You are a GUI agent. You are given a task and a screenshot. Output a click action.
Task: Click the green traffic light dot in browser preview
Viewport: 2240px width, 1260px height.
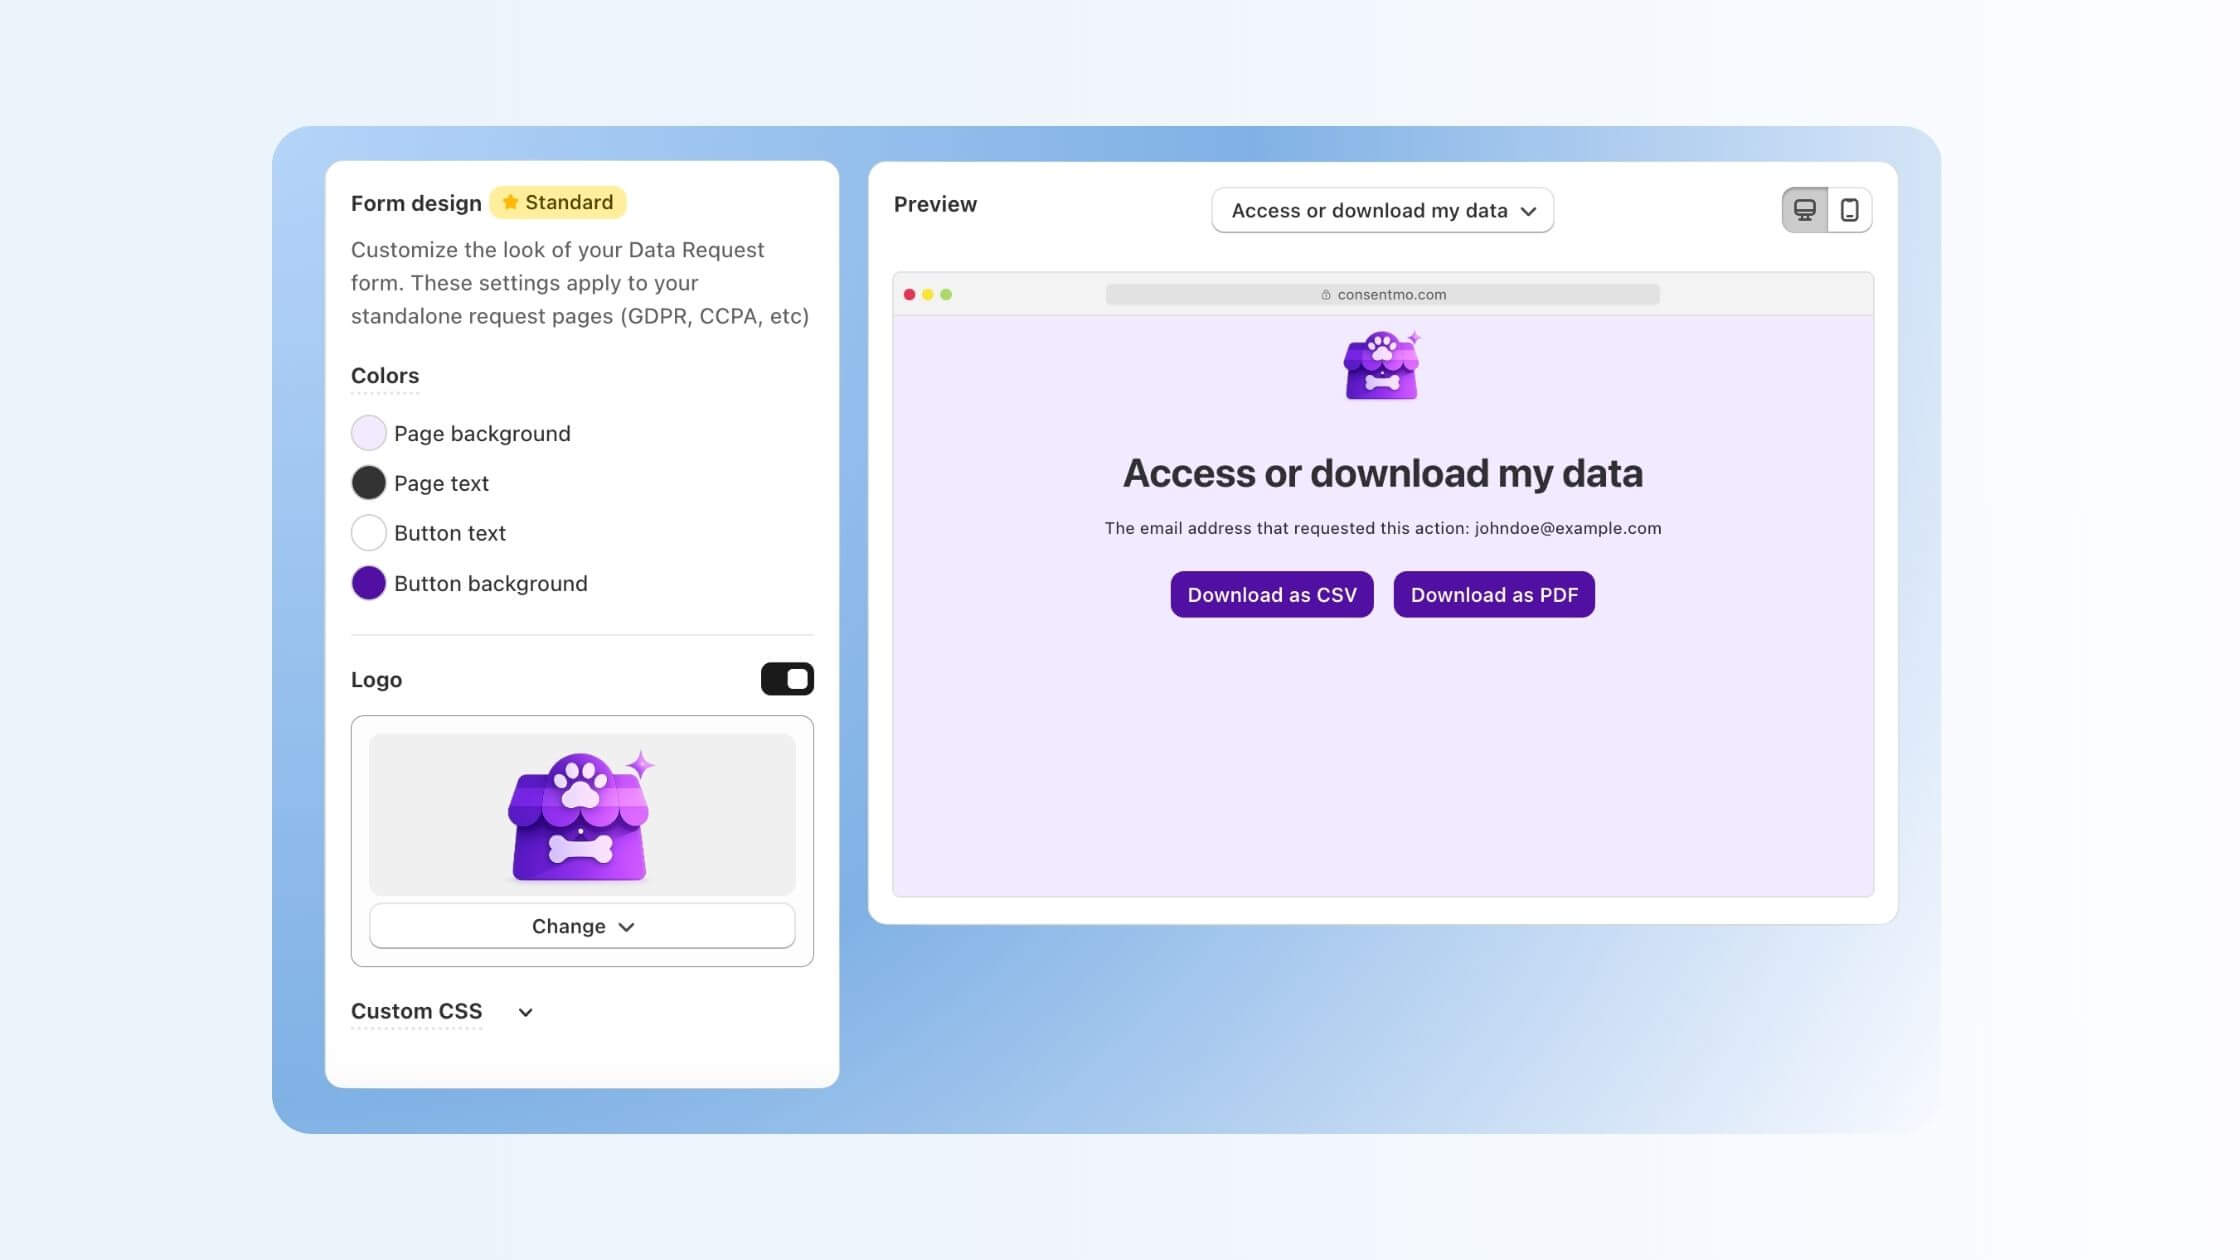pyautogui.click(x=946, y=294)
